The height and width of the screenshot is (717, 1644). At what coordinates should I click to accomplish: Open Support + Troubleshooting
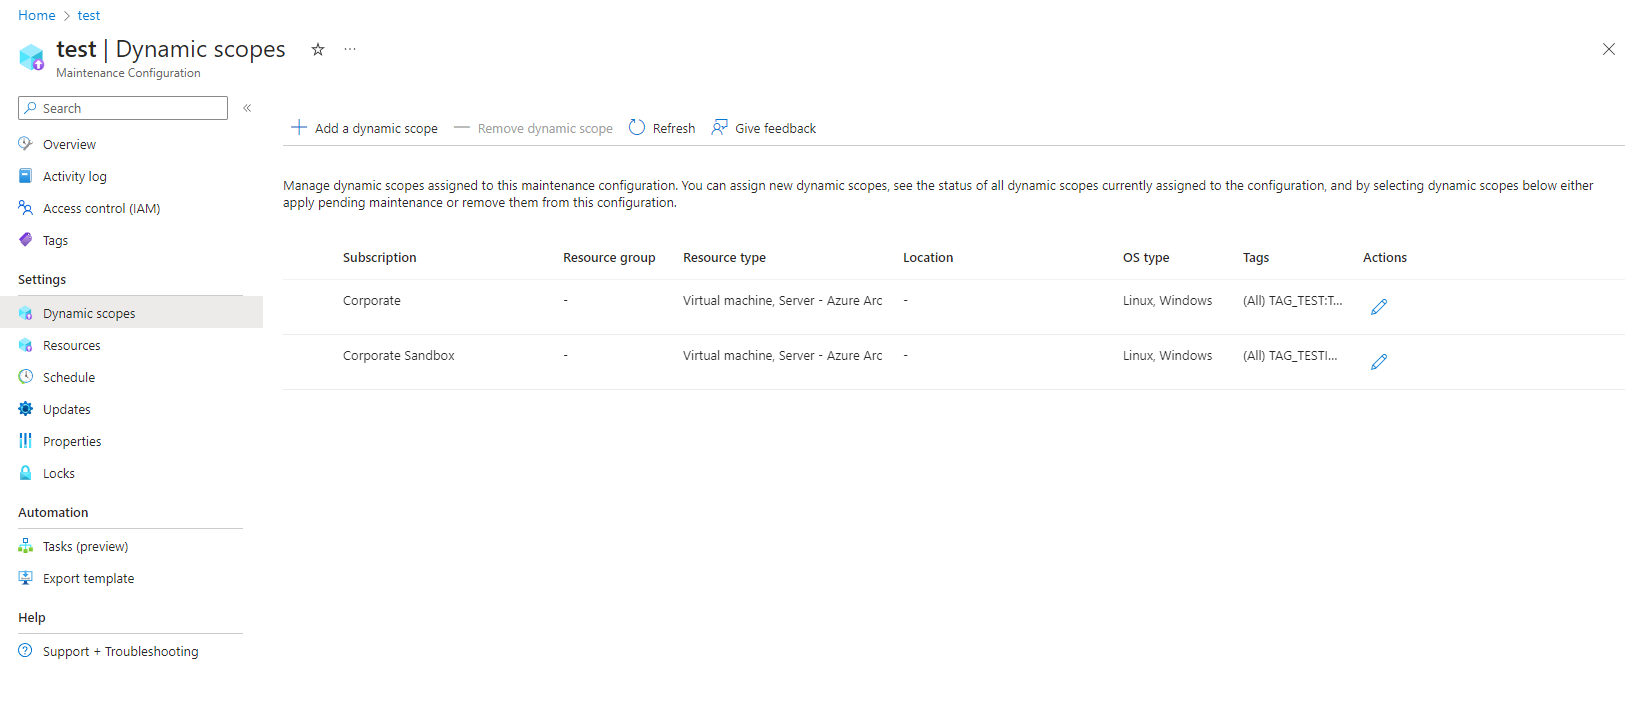point(121,652)
